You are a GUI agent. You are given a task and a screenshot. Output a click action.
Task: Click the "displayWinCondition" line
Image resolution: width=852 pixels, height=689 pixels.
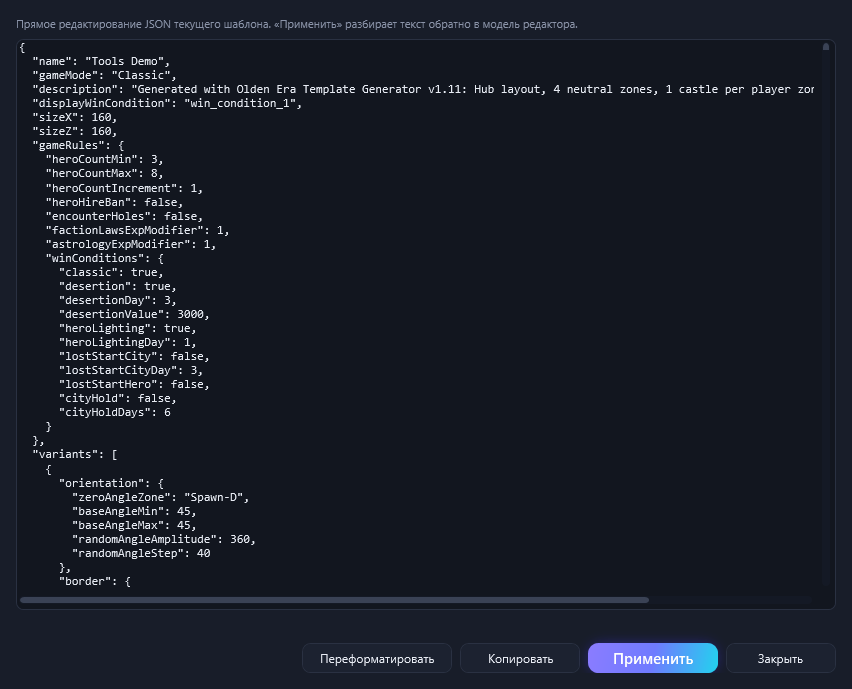[x=167, y=103]
